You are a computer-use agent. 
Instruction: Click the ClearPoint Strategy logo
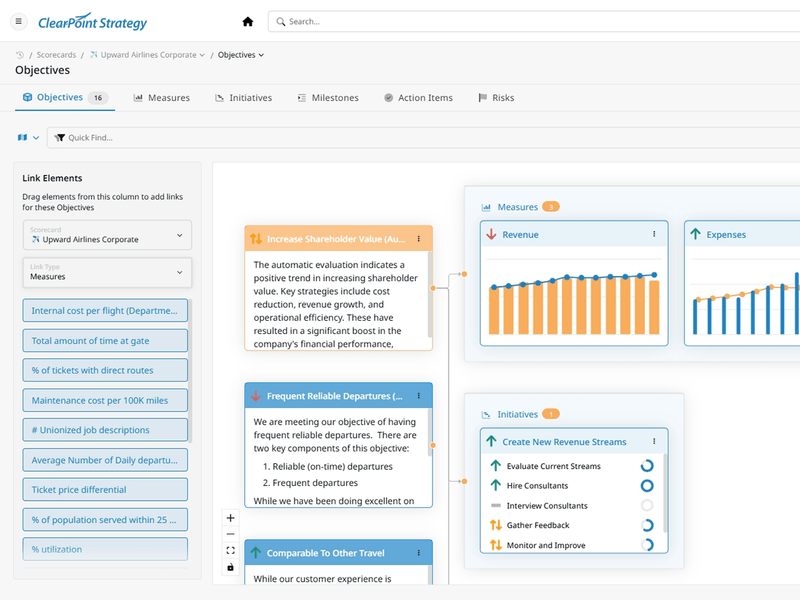[x=92, y=22]
